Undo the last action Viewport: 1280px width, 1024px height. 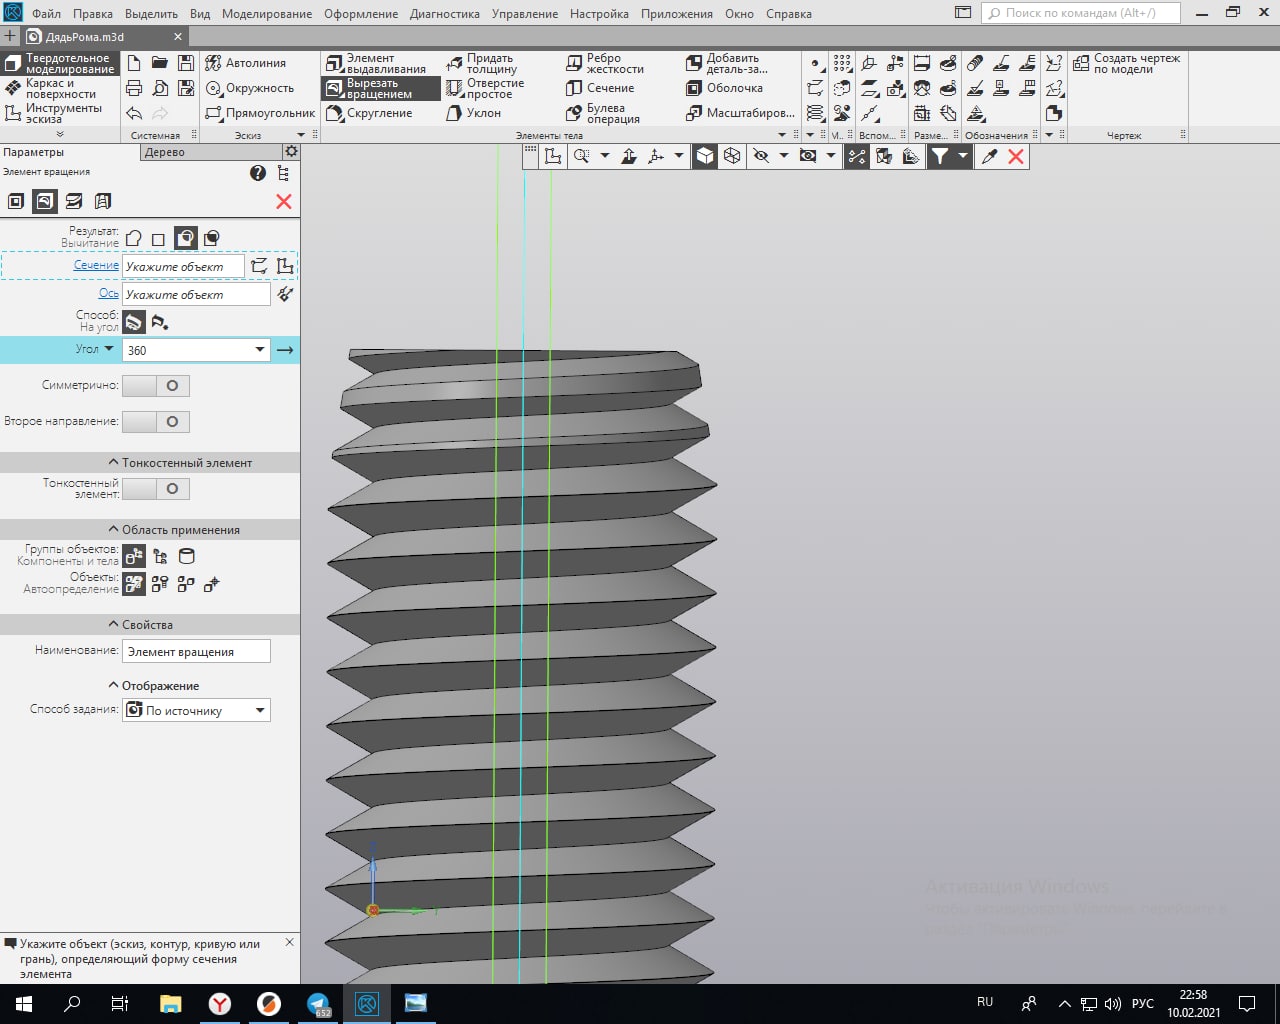click(134, 113)
